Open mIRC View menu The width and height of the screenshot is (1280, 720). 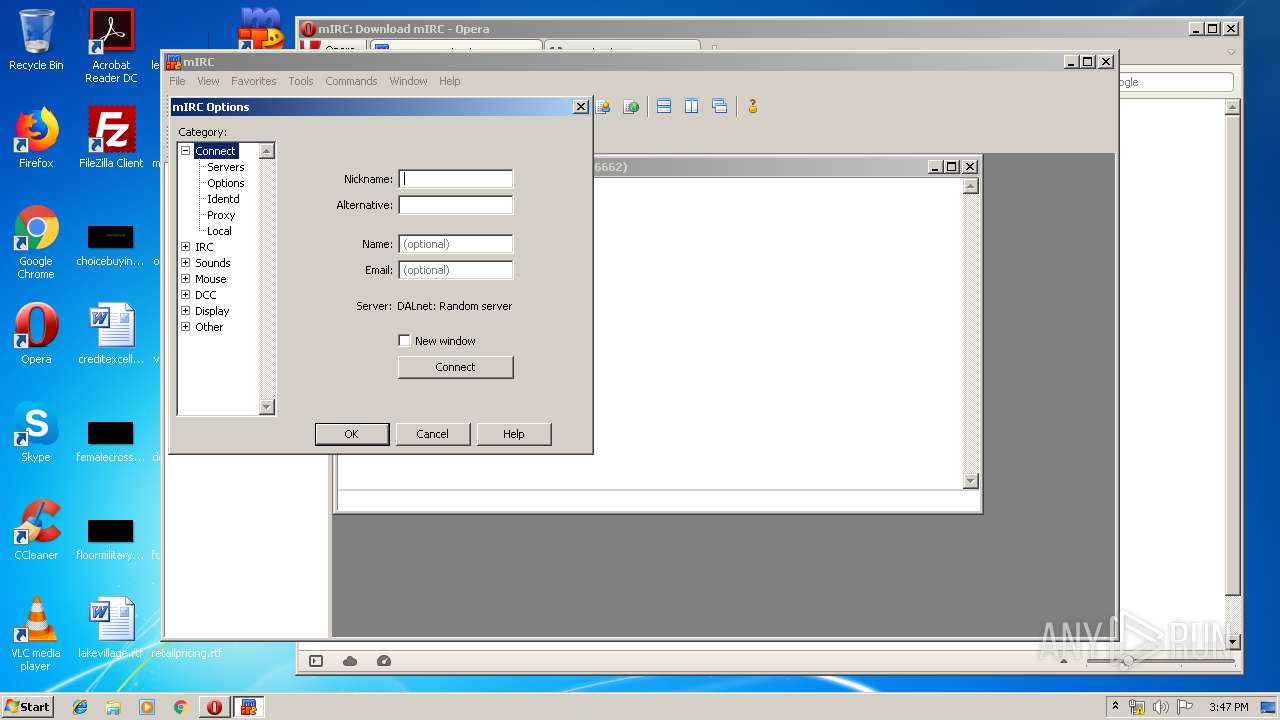208,81
